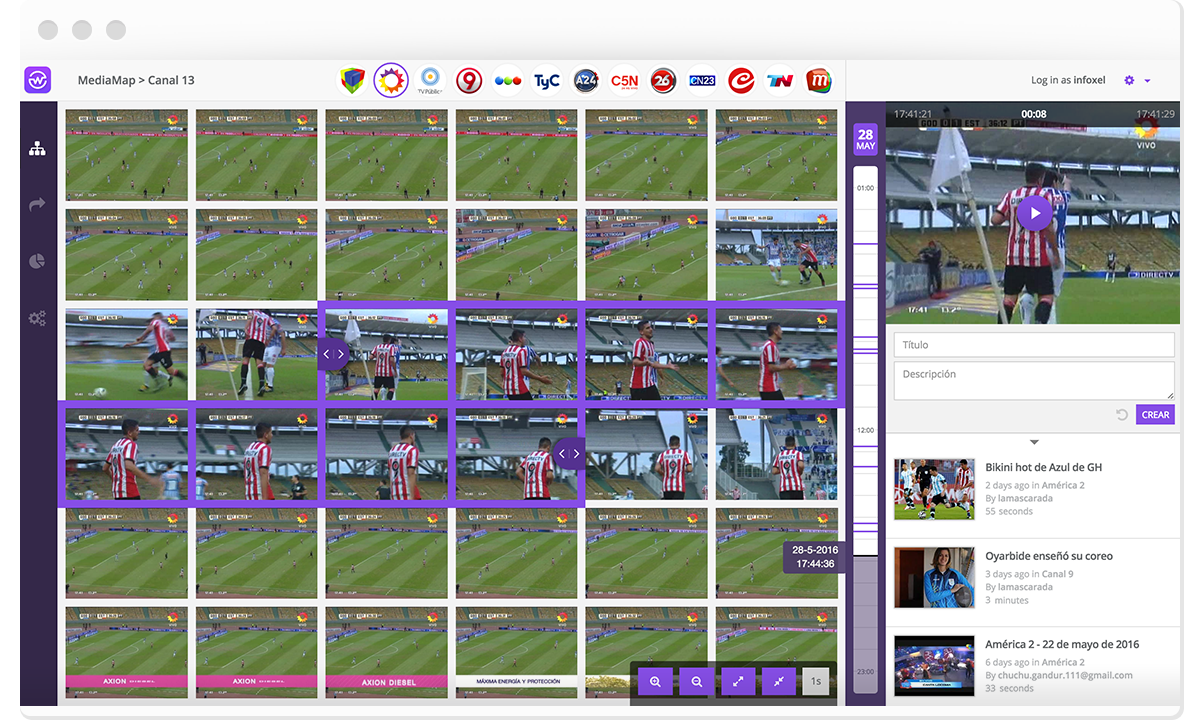Viewport: 1200px width, 720px height.
Task: Jump to 01:00 on the timeline
Action: [866, 188]
